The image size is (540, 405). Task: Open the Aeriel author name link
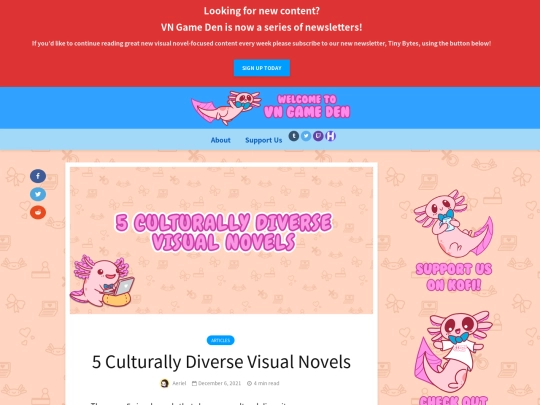[x=179, y=383]
